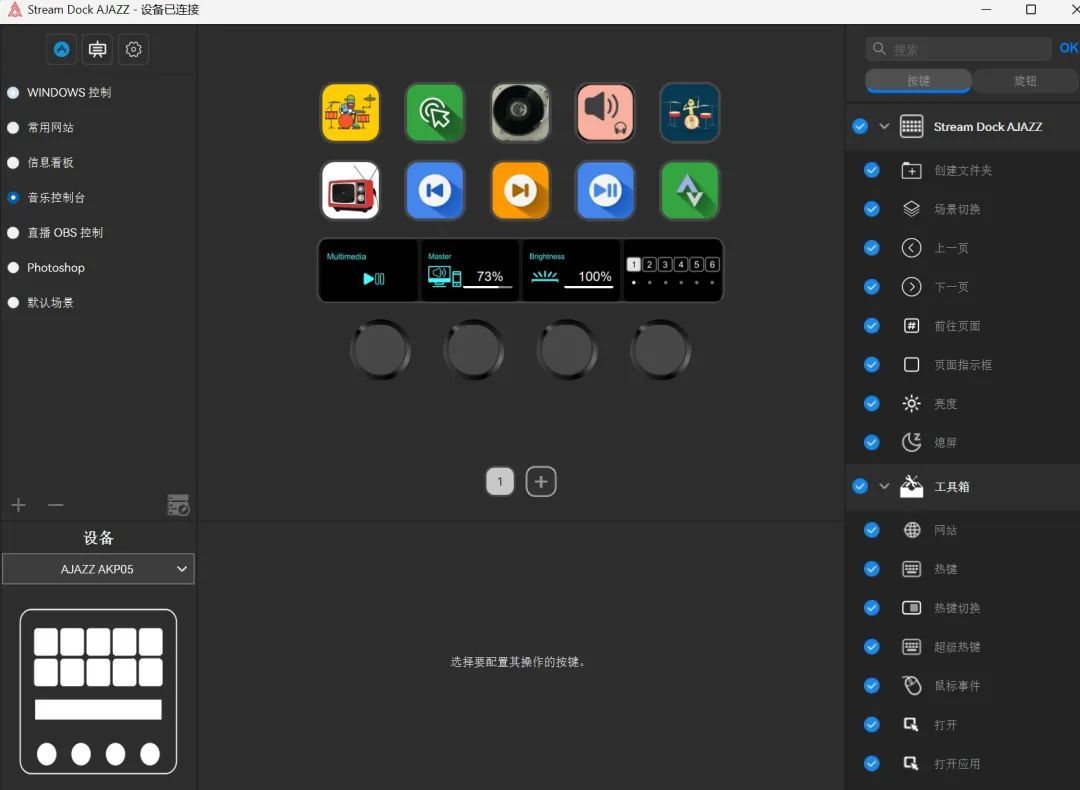Open the store icon in top-left toolbar
1080x790 pixels.
click(62, 49)
